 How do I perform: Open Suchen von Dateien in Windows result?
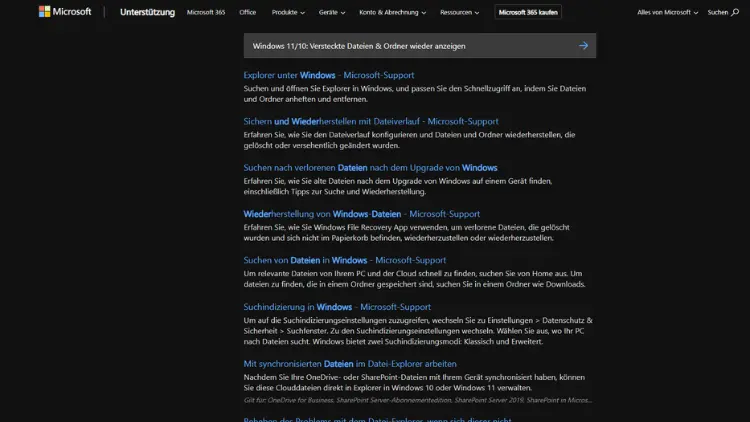click(x=344, y=260)
